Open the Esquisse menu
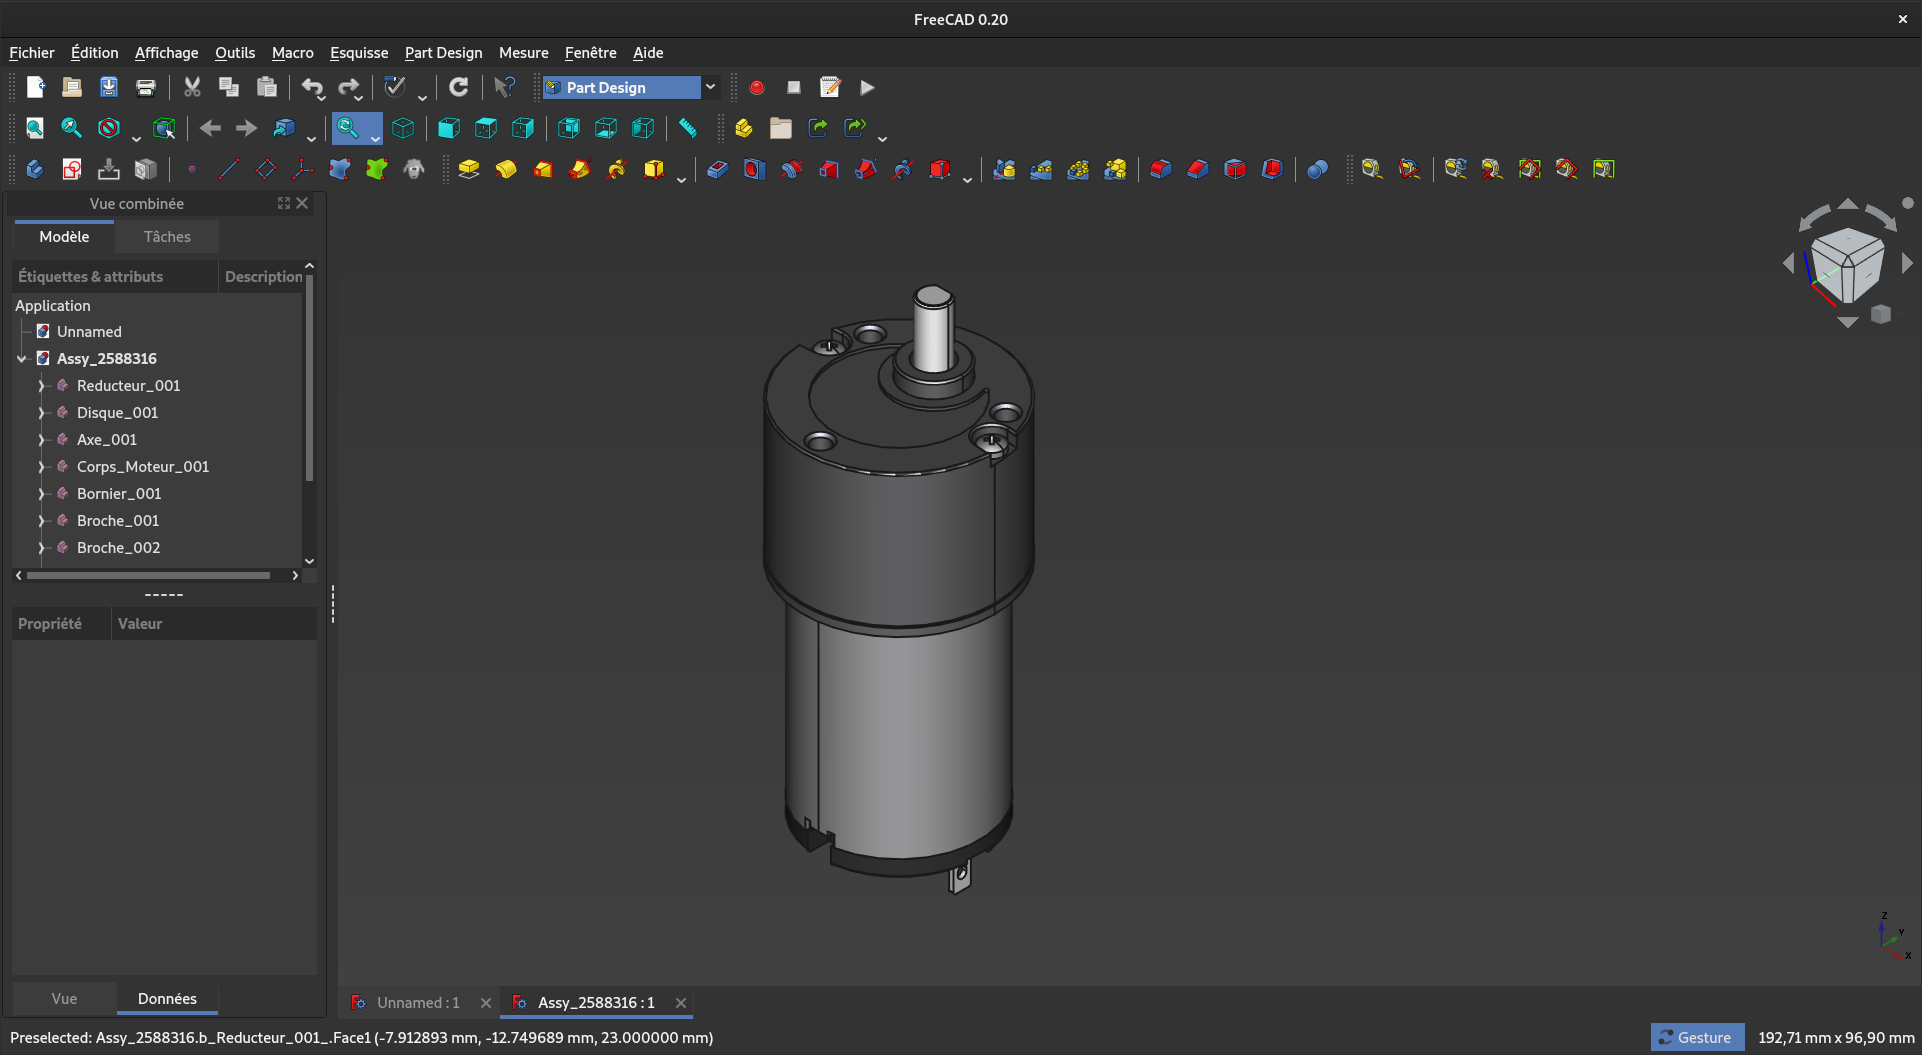The image size is (1922, 1055). [x=359, y=53]
